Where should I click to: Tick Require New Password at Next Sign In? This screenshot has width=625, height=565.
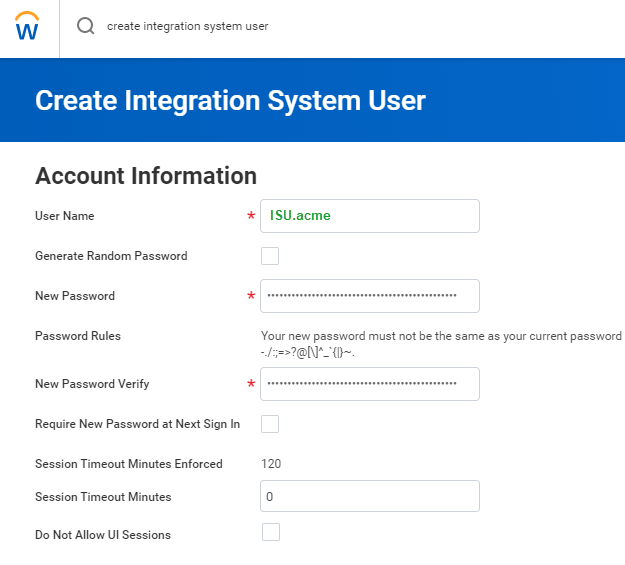coord(270,424)
